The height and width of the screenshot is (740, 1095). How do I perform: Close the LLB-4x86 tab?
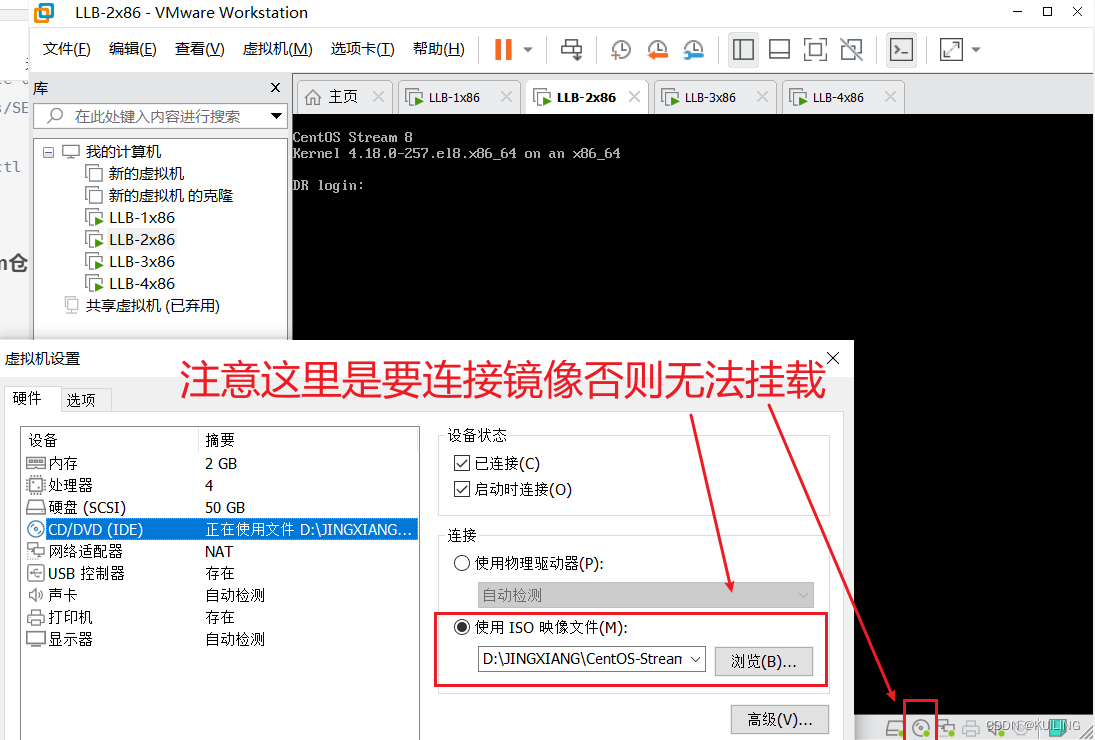pos(890,97)
